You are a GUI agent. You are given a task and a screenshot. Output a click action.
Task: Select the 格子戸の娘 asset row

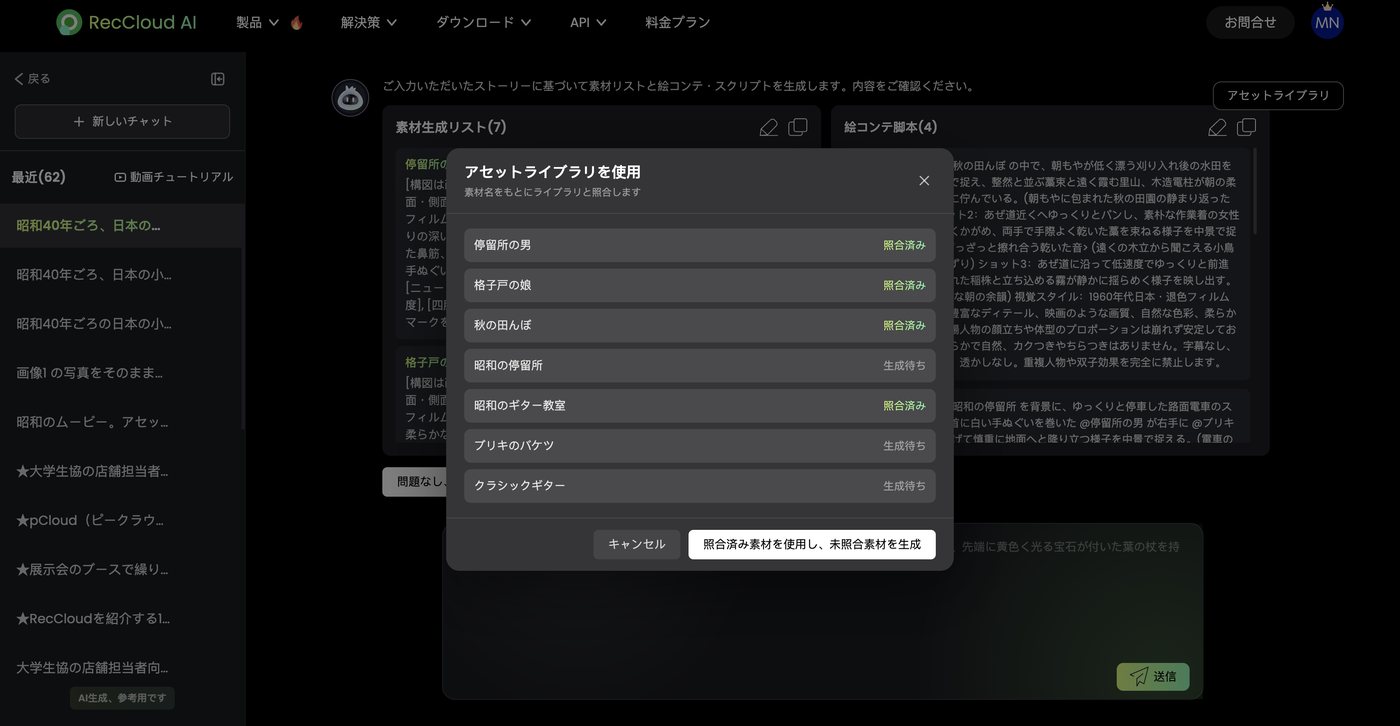click(x=700, y=285)
